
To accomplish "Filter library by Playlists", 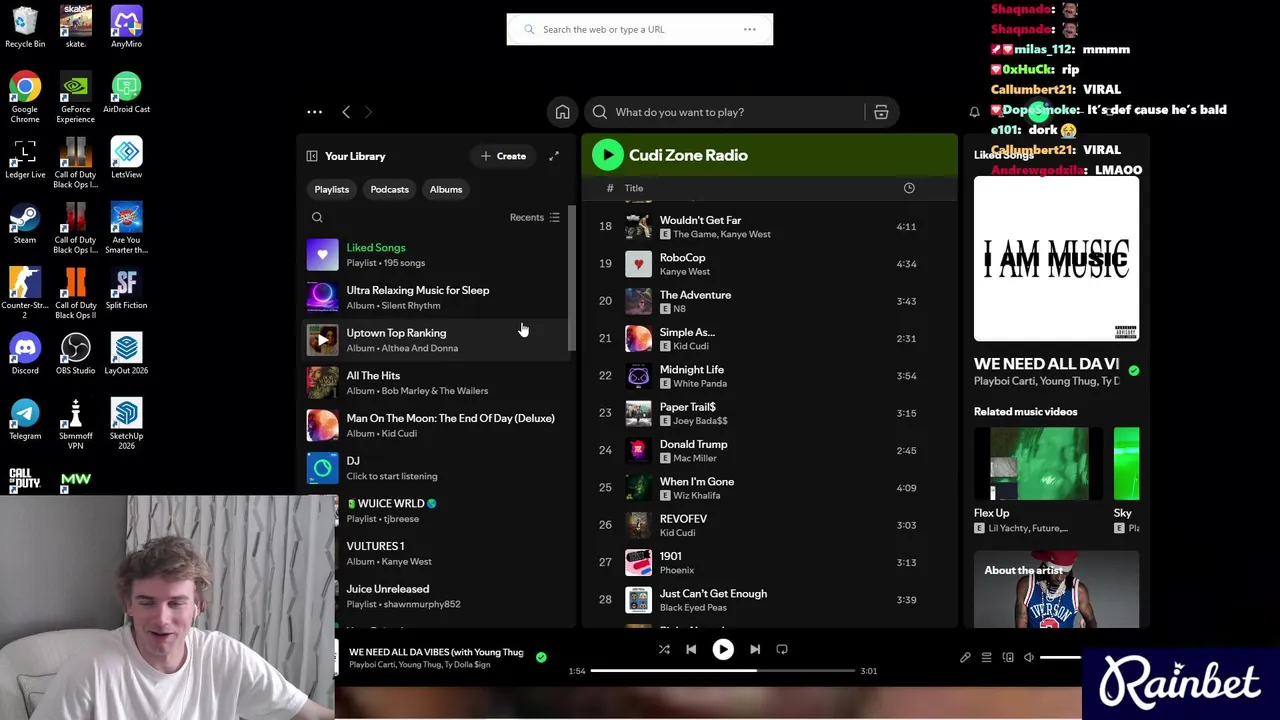I will coord(332,189).
